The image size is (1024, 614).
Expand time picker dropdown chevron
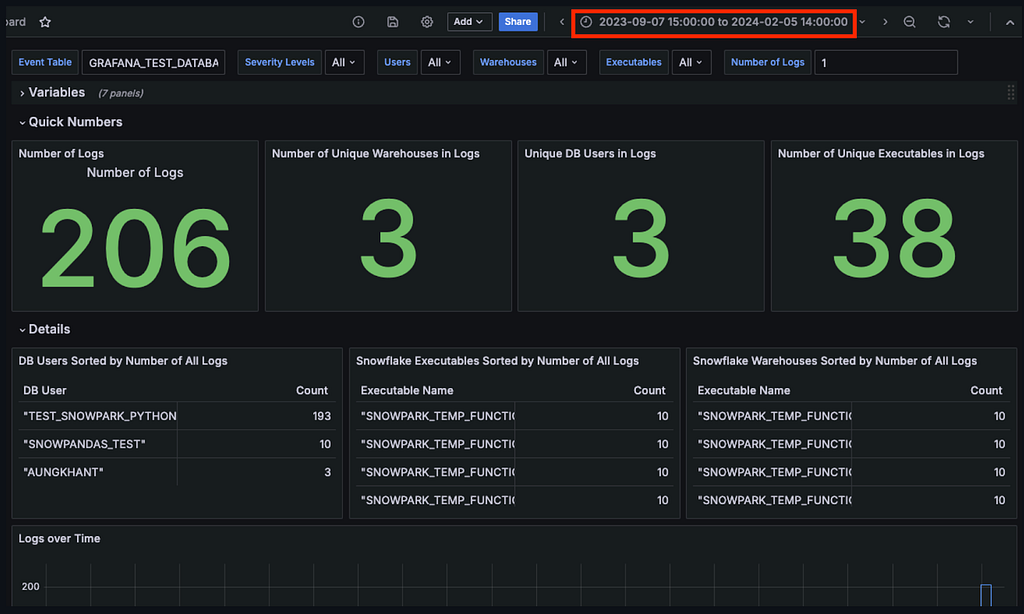(863, 22)
